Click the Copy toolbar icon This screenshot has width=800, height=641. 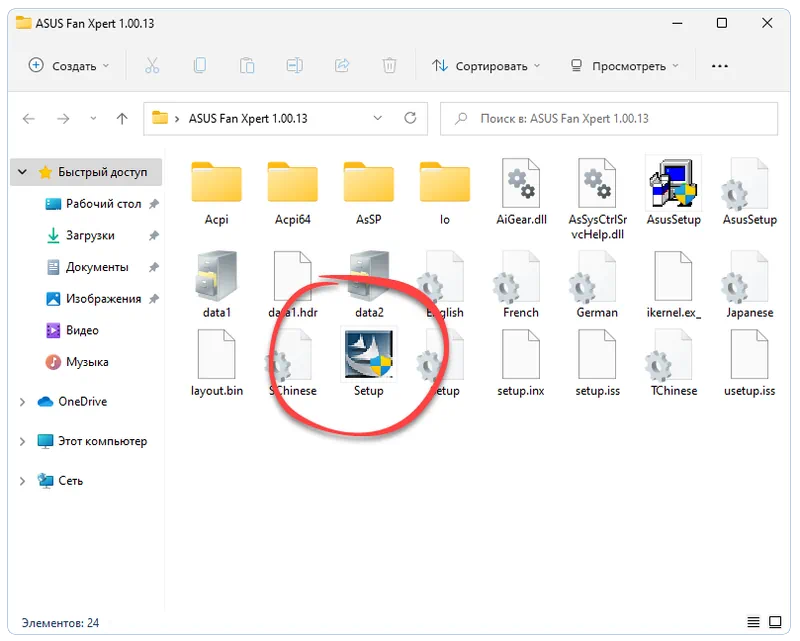coord(199,66)
